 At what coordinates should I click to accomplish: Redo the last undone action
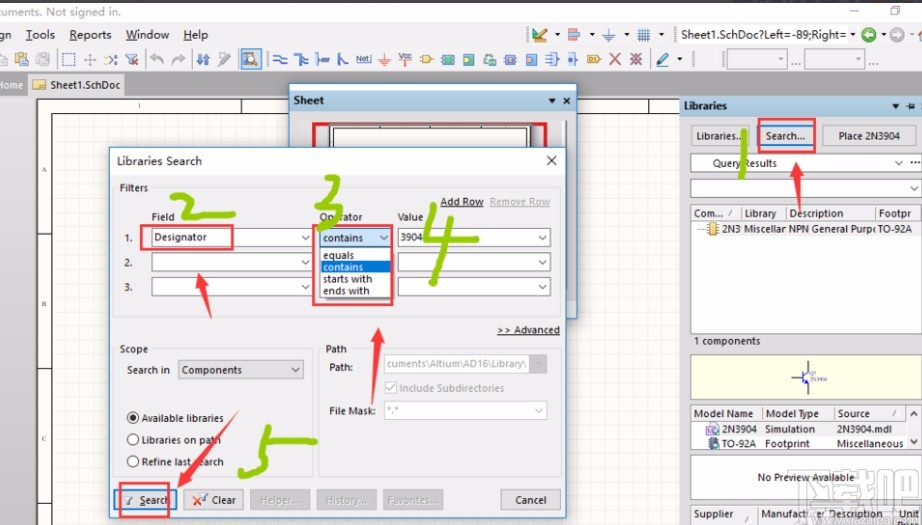coord(178,59)
